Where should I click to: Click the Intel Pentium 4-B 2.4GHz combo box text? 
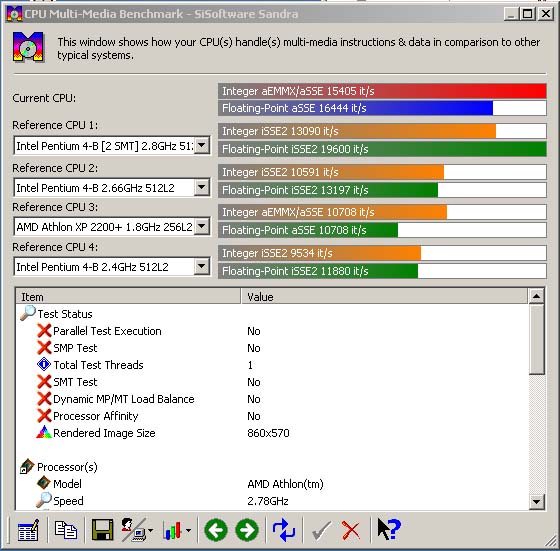point(92,267)
